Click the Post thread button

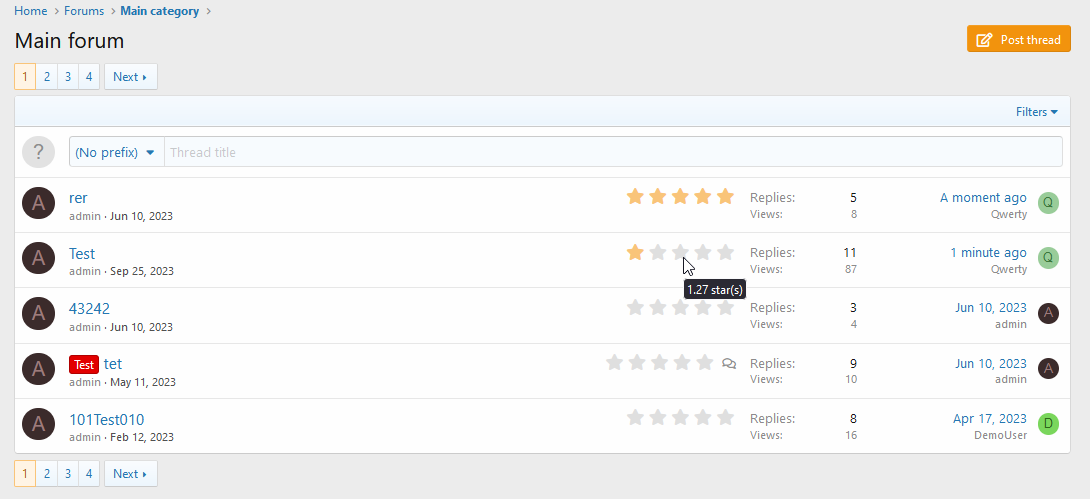(x=1018, y=40)
